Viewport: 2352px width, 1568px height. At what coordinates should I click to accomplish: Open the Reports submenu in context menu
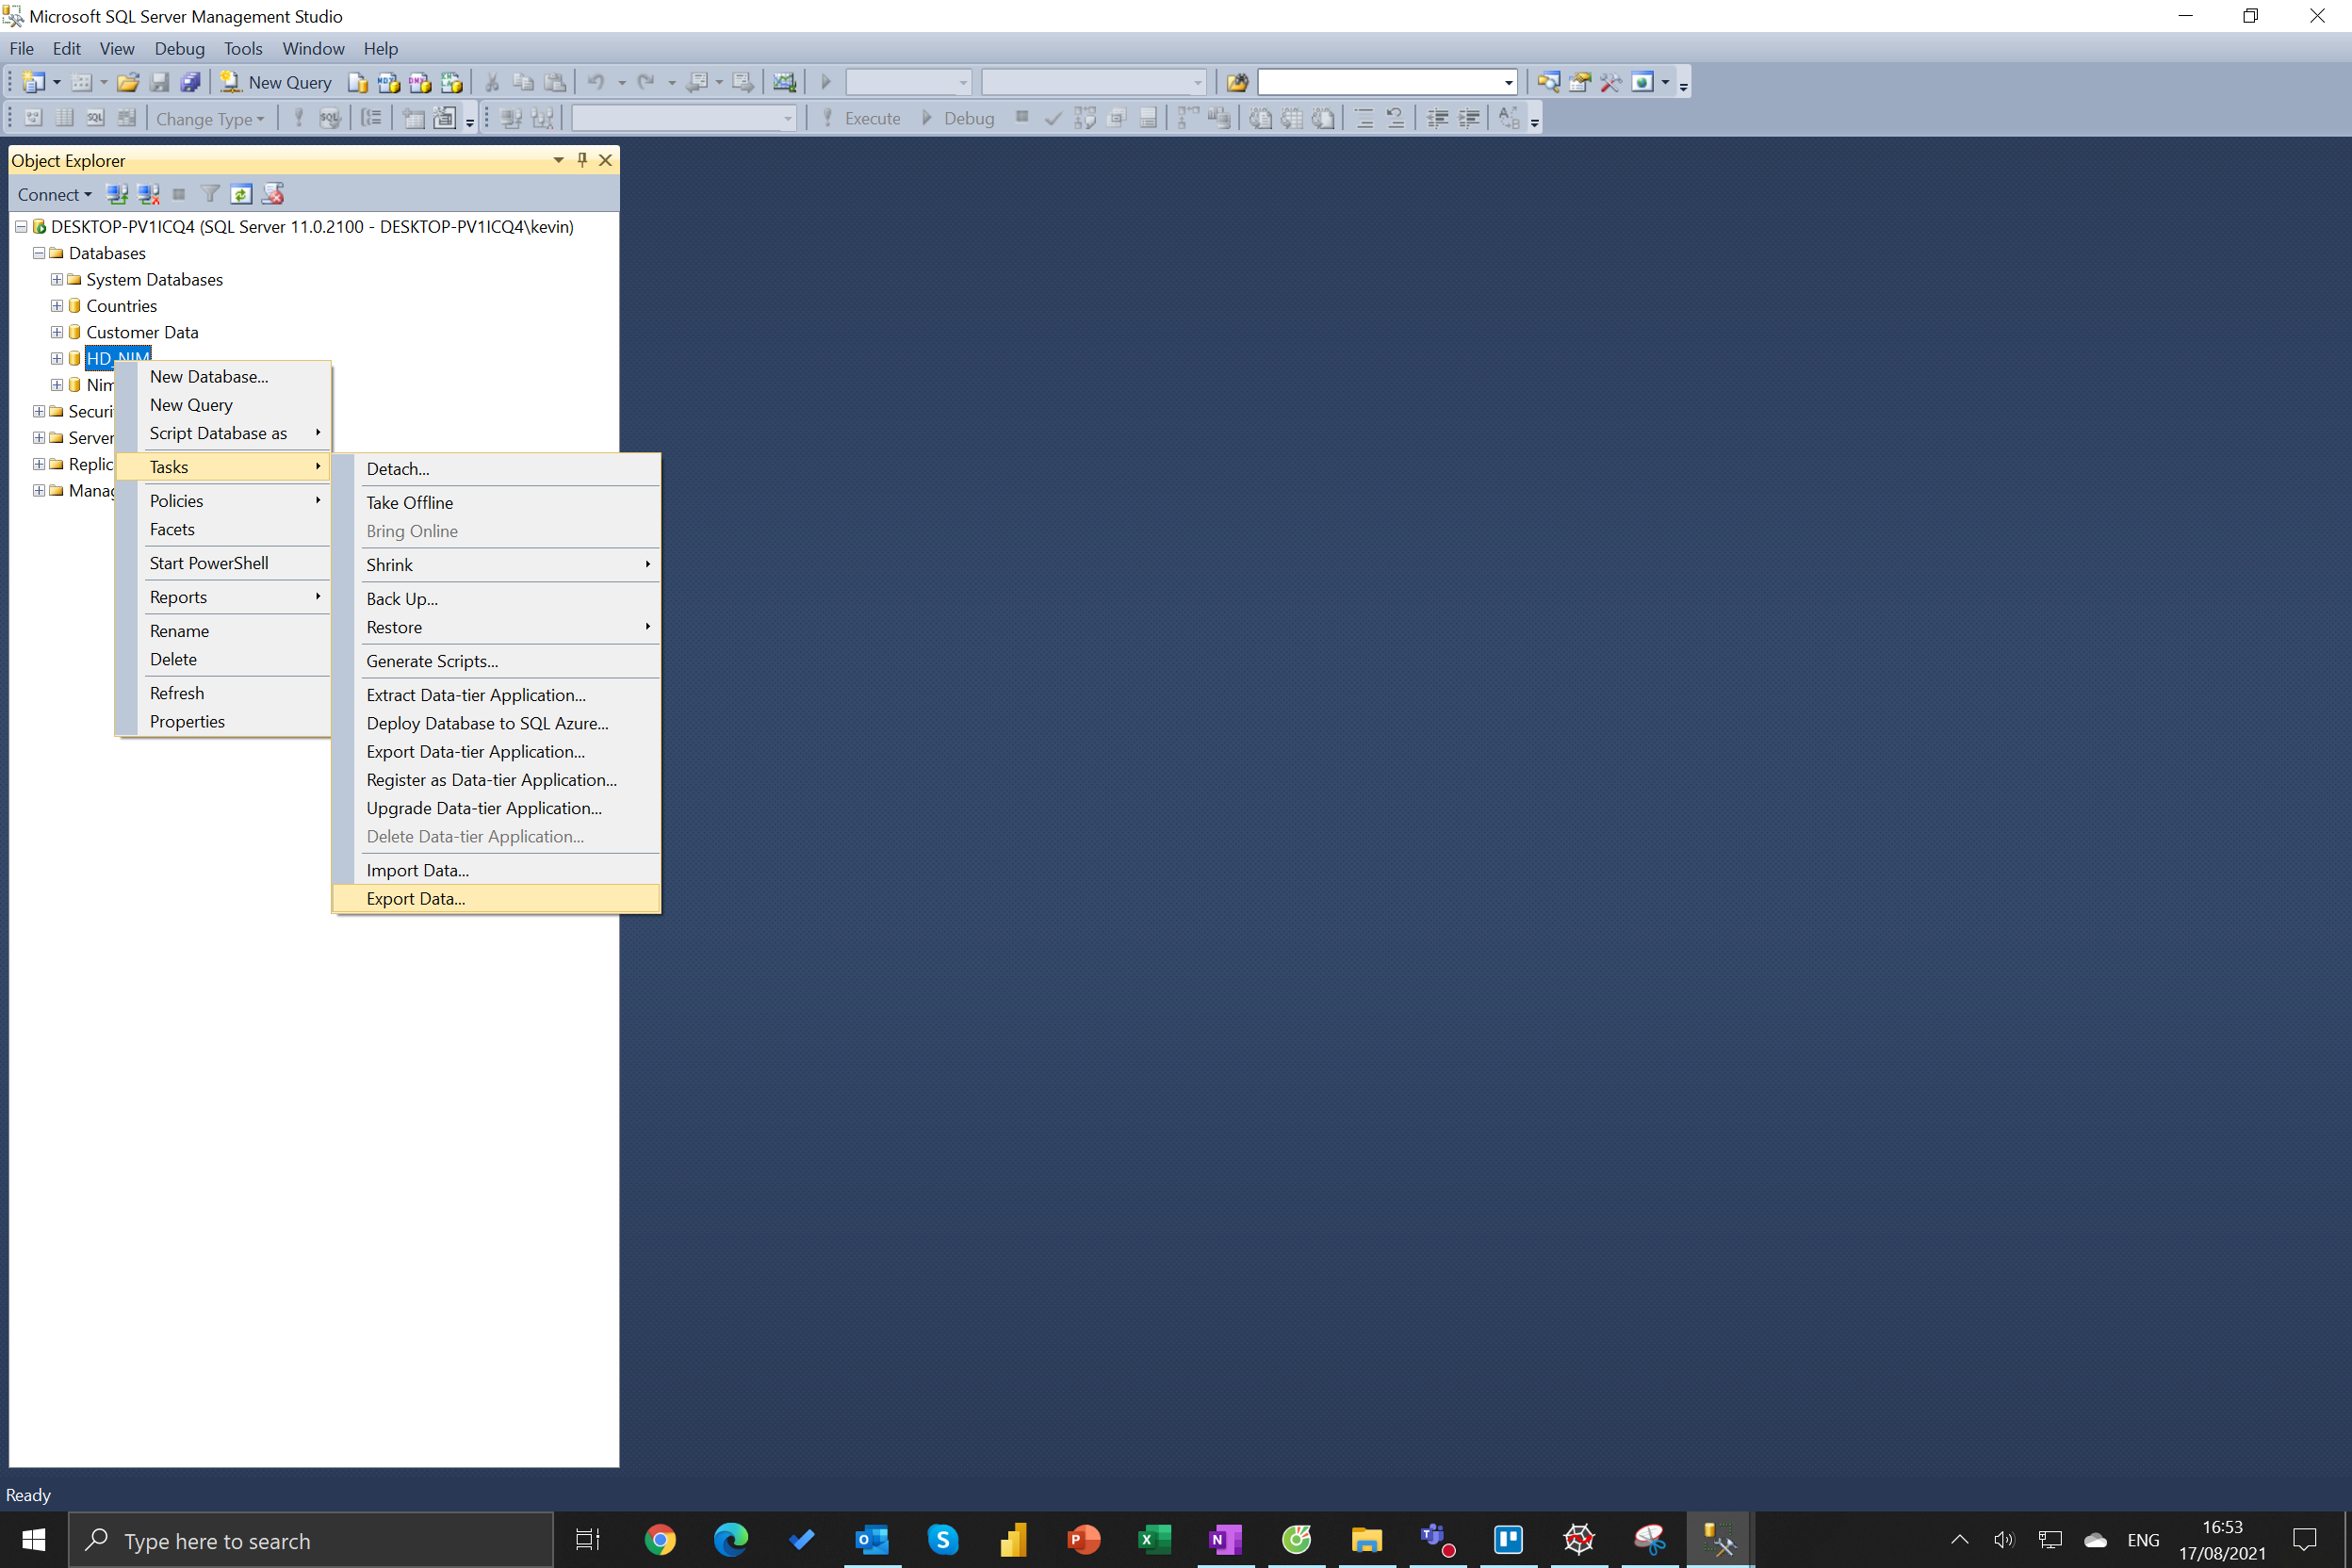tap(224, 597)
